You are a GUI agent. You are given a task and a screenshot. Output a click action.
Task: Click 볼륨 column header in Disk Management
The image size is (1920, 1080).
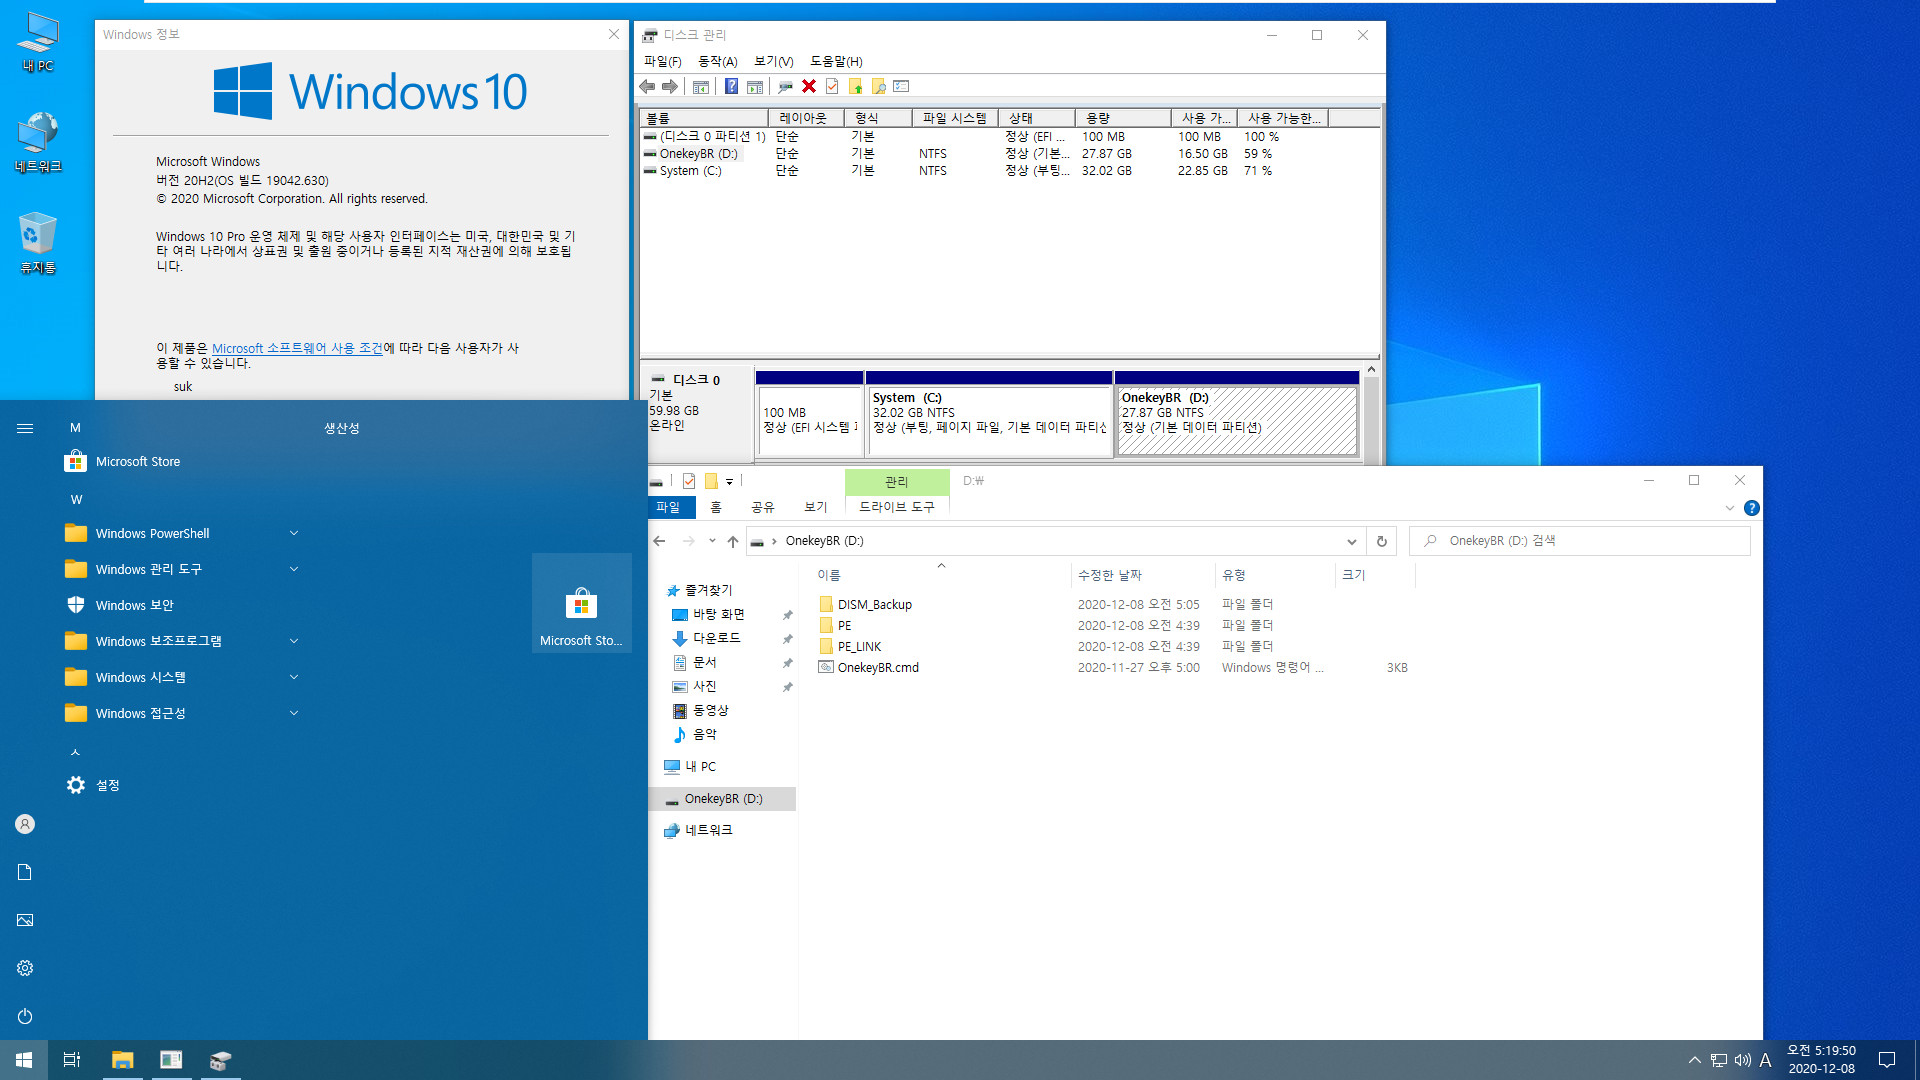704,118
